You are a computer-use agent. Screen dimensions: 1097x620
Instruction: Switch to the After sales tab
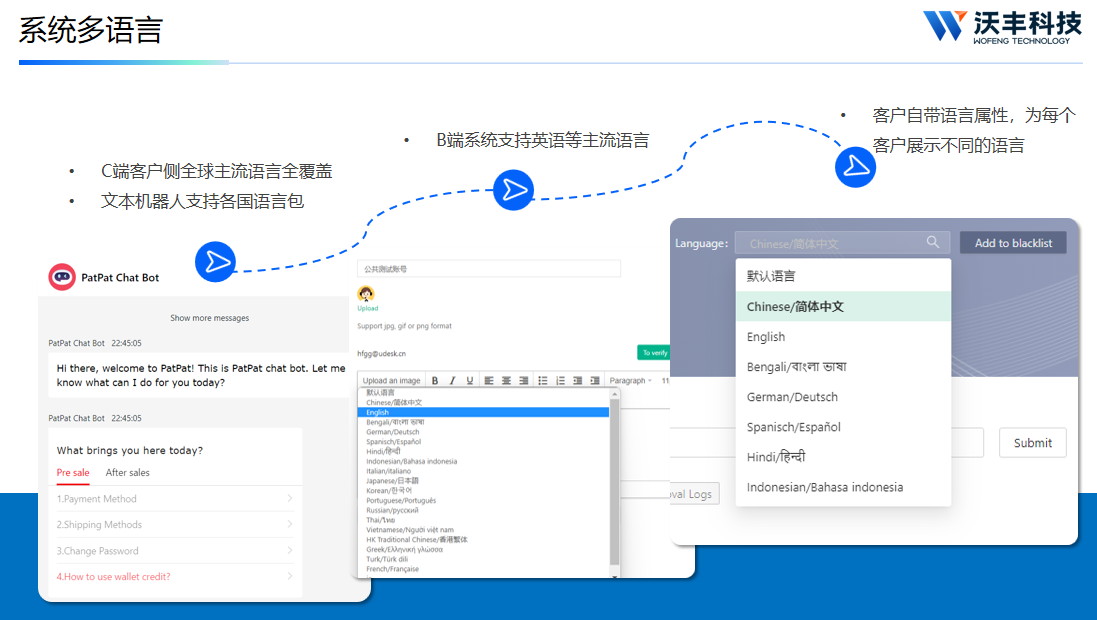click(x=128, y=473)
